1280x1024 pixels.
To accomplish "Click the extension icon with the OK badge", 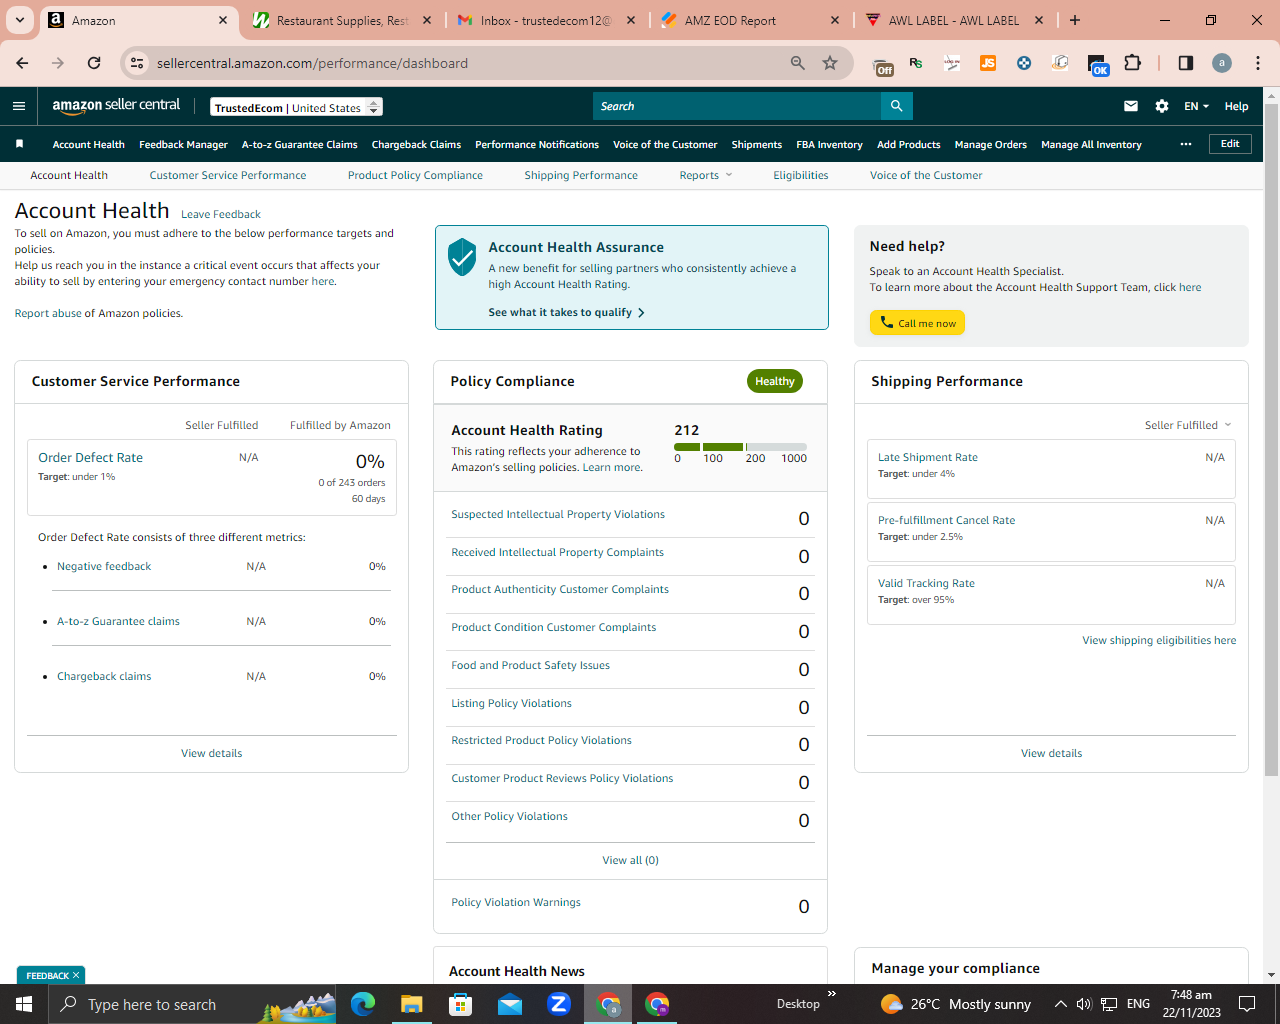I will 1098,65.
